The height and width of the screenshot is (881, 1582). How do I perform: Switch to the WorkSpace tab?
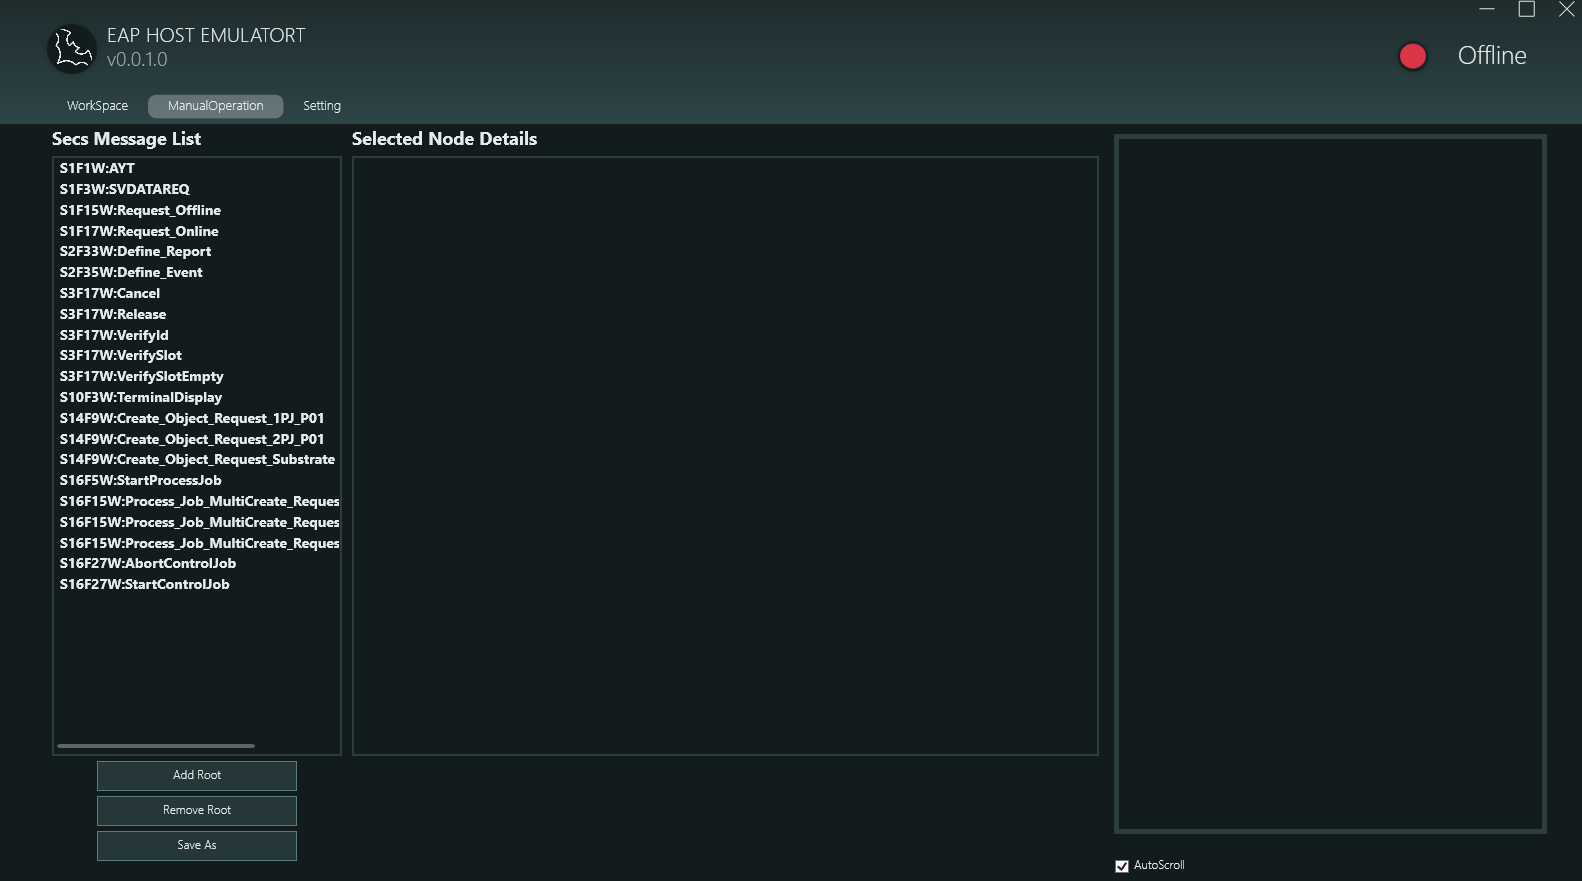pyautogui.click(x=97, y=106)
